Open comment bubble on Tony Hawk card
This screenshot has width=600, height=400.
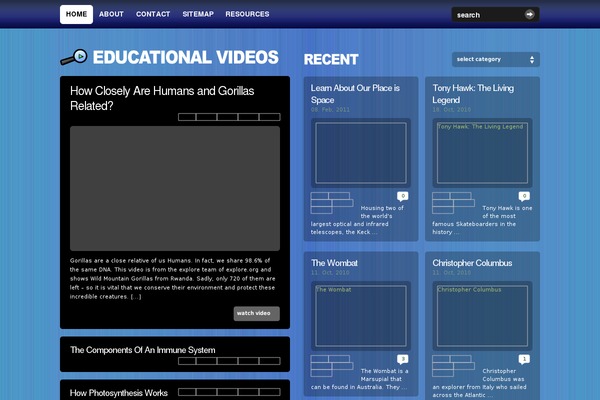[x=524, y=196]
